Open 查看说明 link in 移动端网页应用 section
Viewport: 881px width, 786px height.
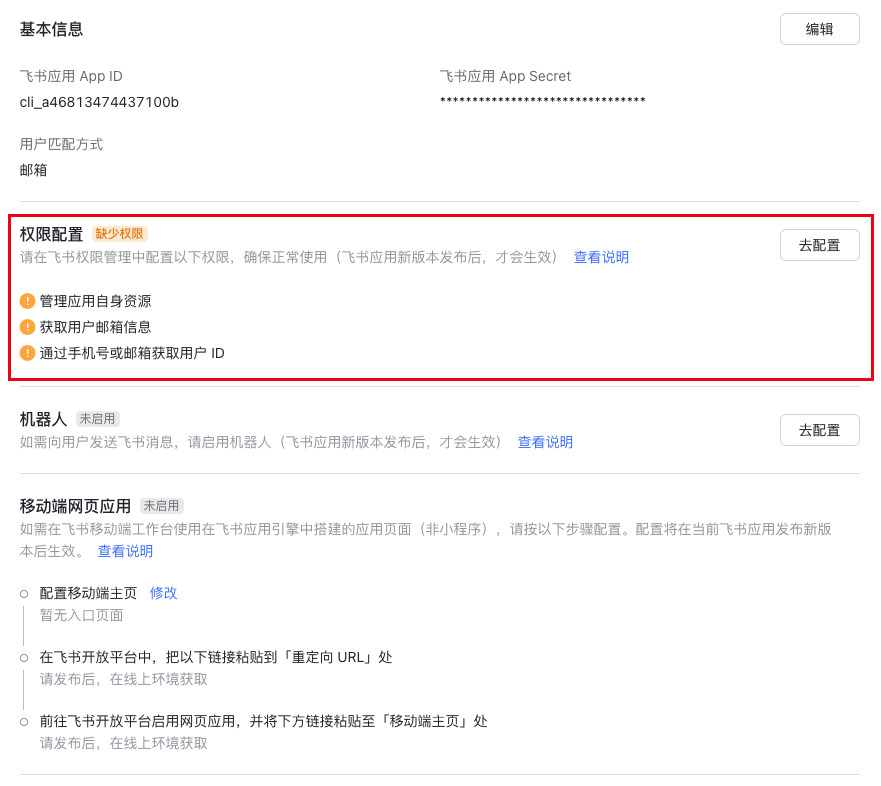[x=125, y=551]
